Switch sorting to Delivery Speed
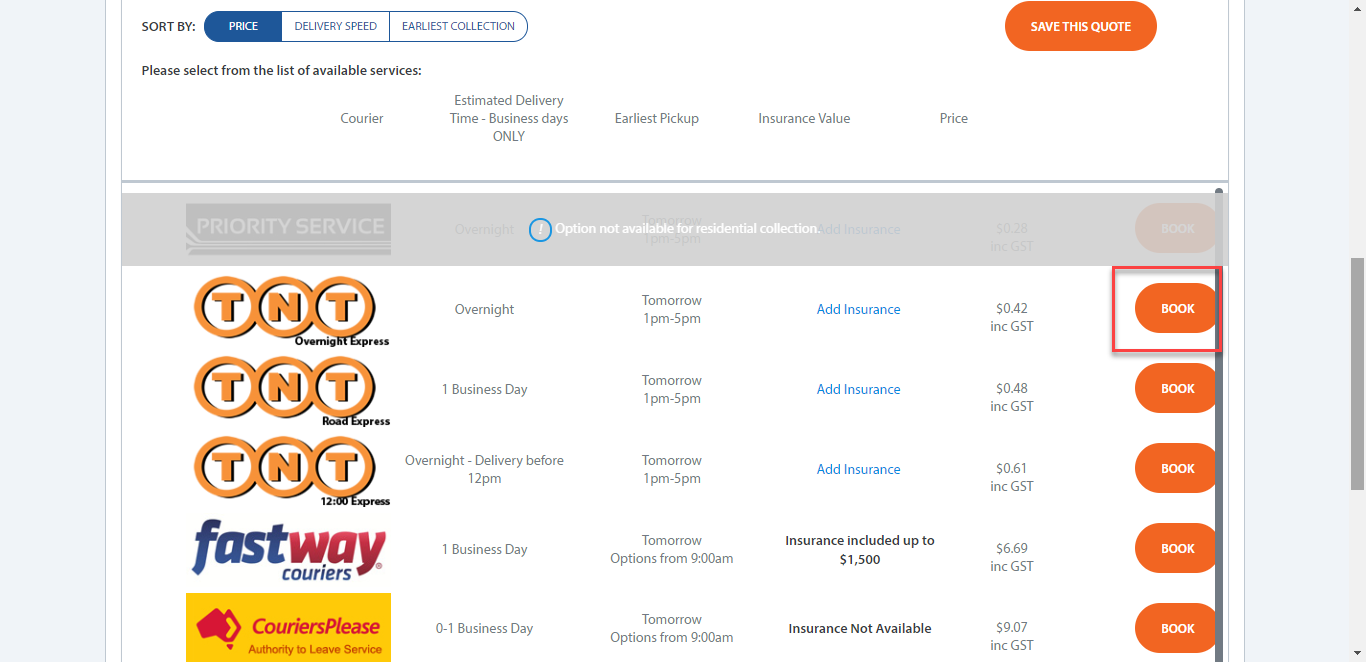This screenshot has width=1366, height=662. [x=335, y=26]
